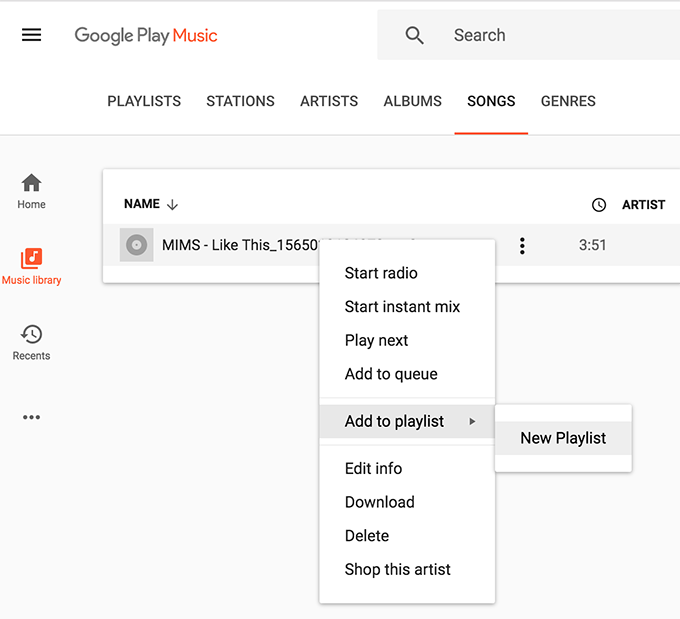Click the magnifying glass search icon
680x619 pixels.
[x=414, y=35]
